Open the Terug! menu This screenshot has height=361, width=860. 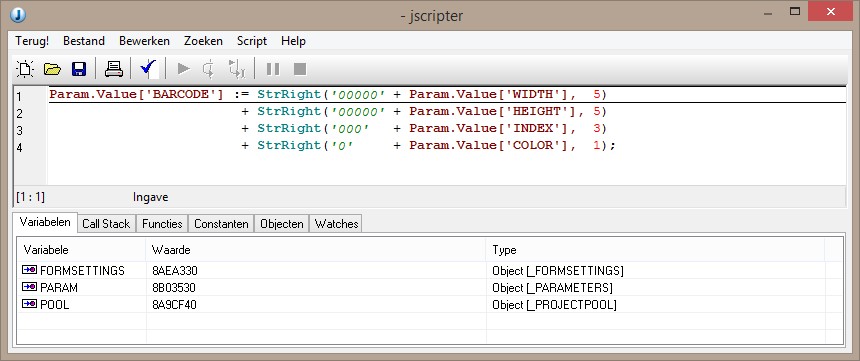pyautogui.click(x=32, y=41)
